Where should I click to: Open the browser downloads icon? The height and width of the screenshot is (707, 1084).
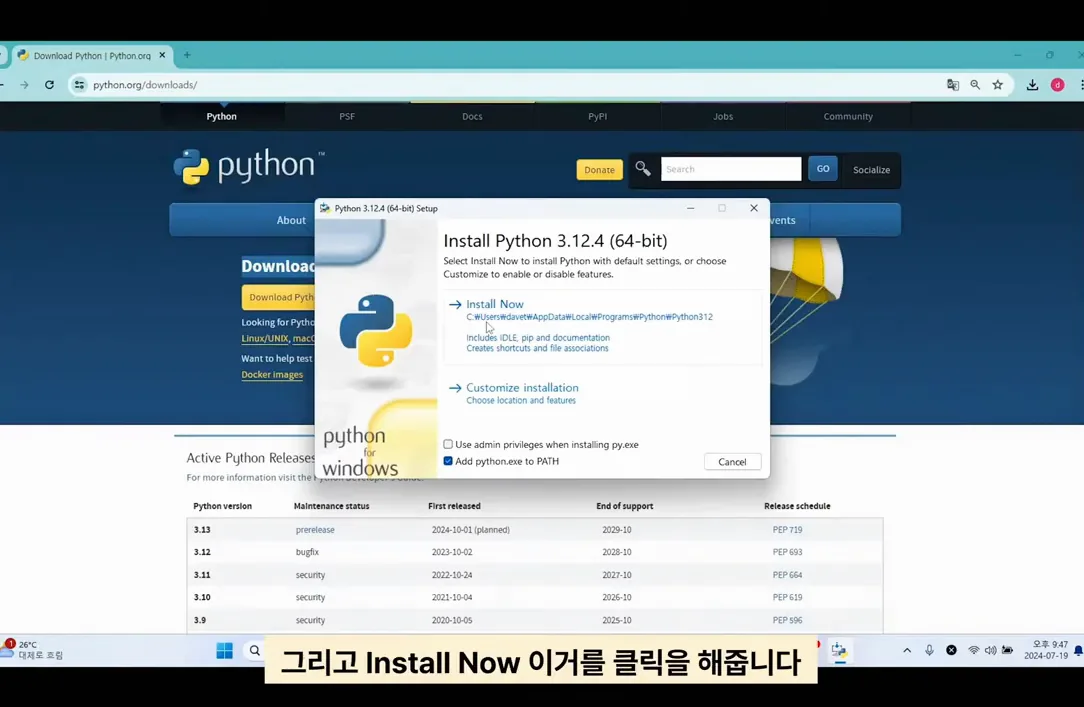coord(1032,85)
